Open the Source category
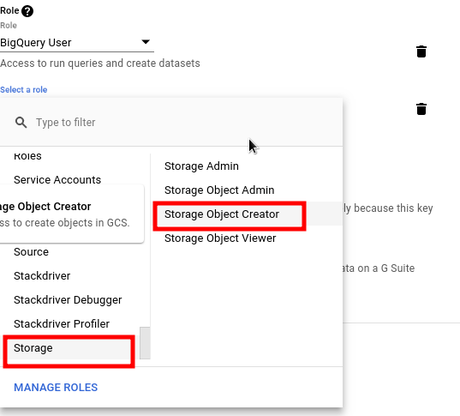The height and width of the screenshot is (416, 460). 31,252
